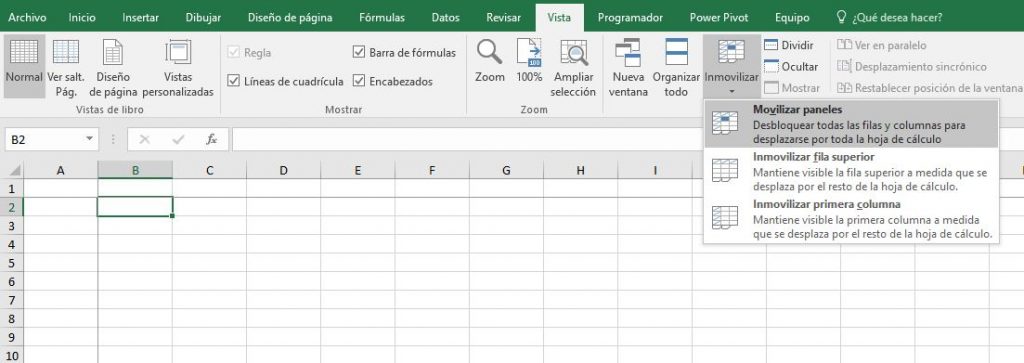
Task: Click the Mostrar window button
Action: (792, 87)
